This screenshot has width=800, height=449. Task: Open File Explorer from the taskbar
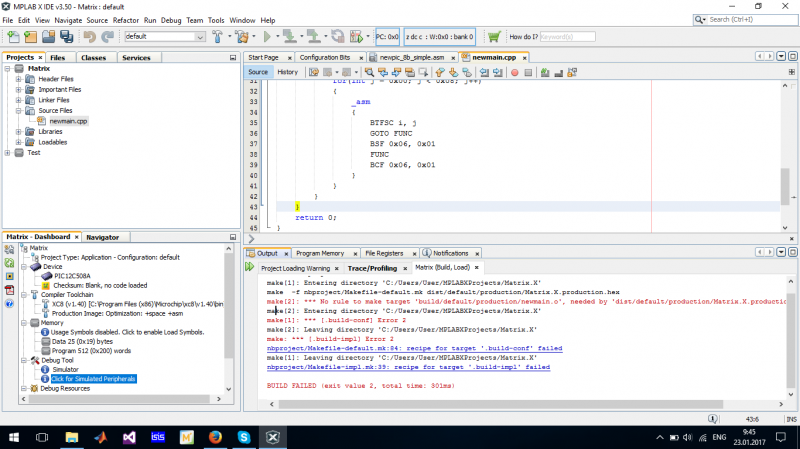click(x=71, y=437)
